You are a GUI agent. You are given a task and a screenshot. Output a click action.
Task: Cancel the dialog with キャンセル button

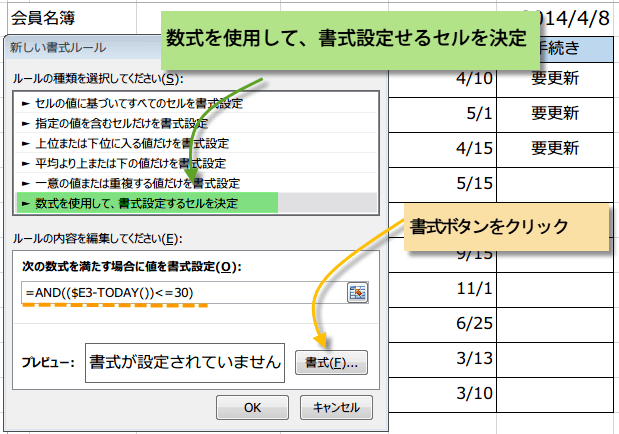click(x=336, y=407)
